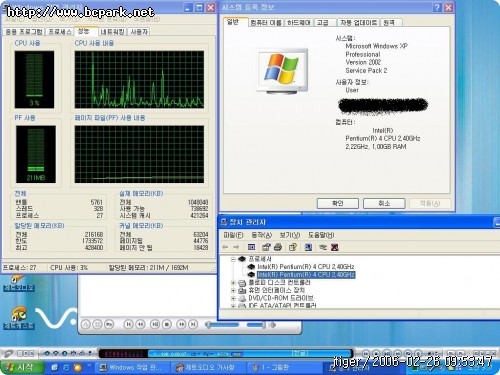
Task: Expand the IDE ATA/ATAPI 컨트롤러 node
Action: 233,305
